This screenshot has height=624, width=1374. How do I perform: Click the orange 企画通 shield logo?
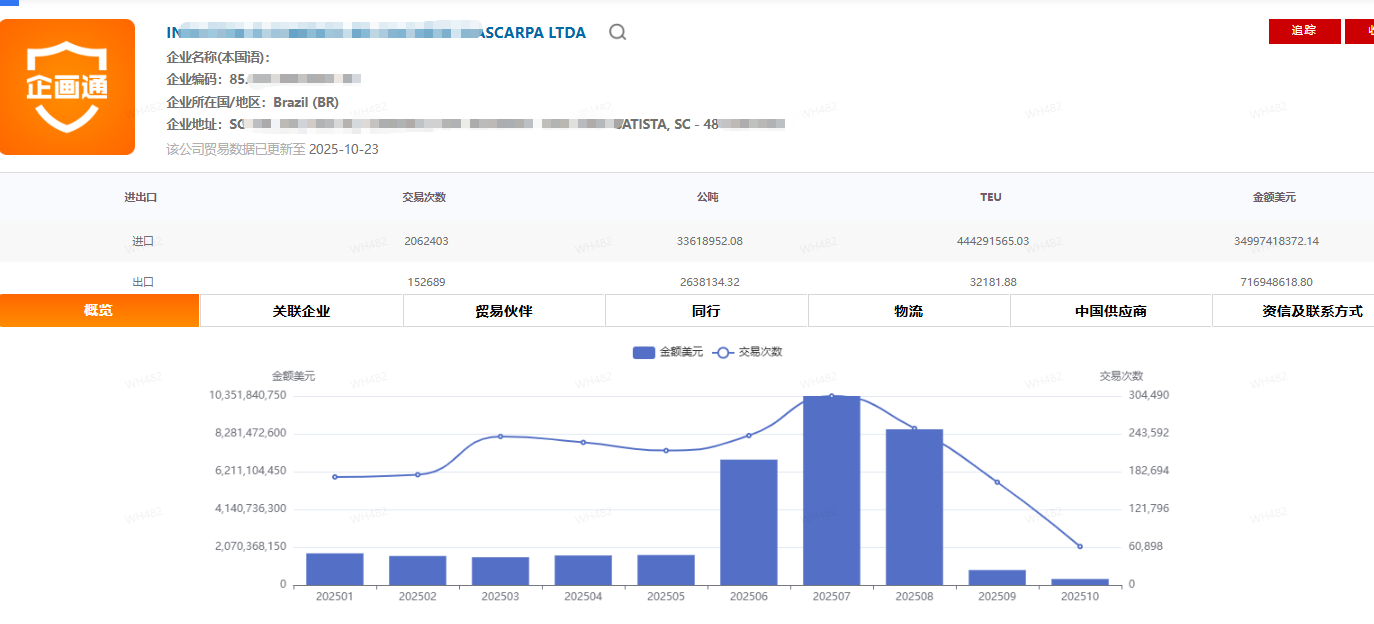tap(67, 87)
